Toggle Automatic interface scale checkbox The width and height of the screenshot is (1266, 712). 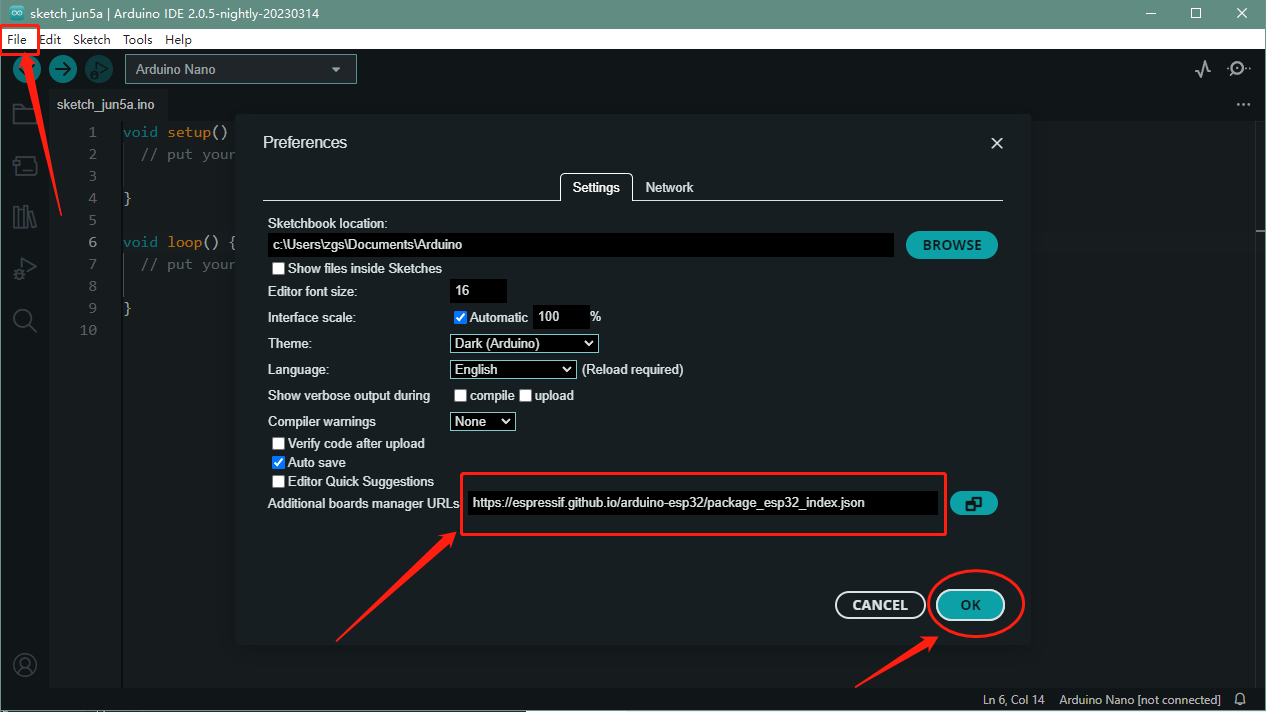[x=460, y=317]
